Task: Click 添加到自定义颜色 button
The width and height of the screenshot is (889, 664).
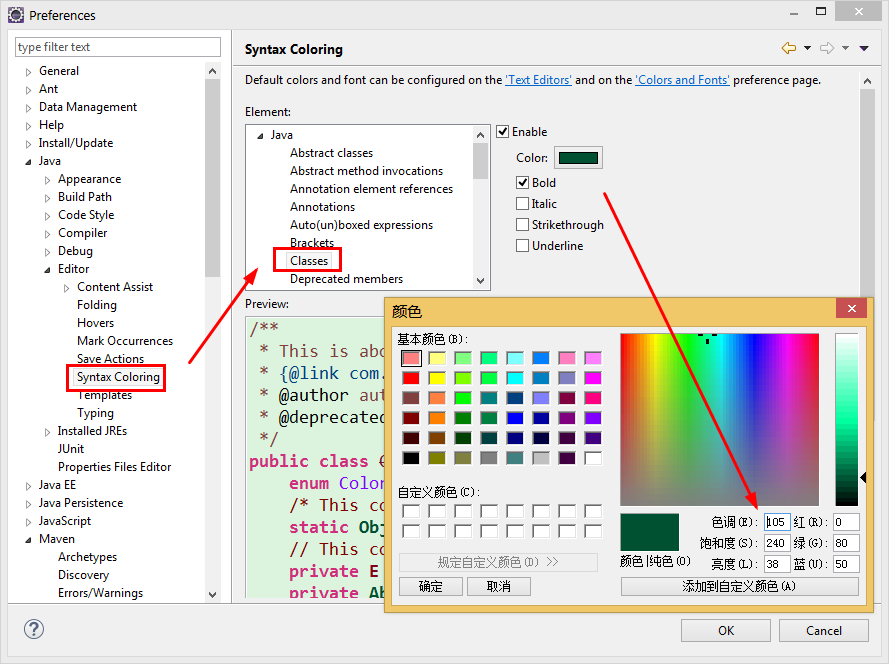Action: (739, 586)
